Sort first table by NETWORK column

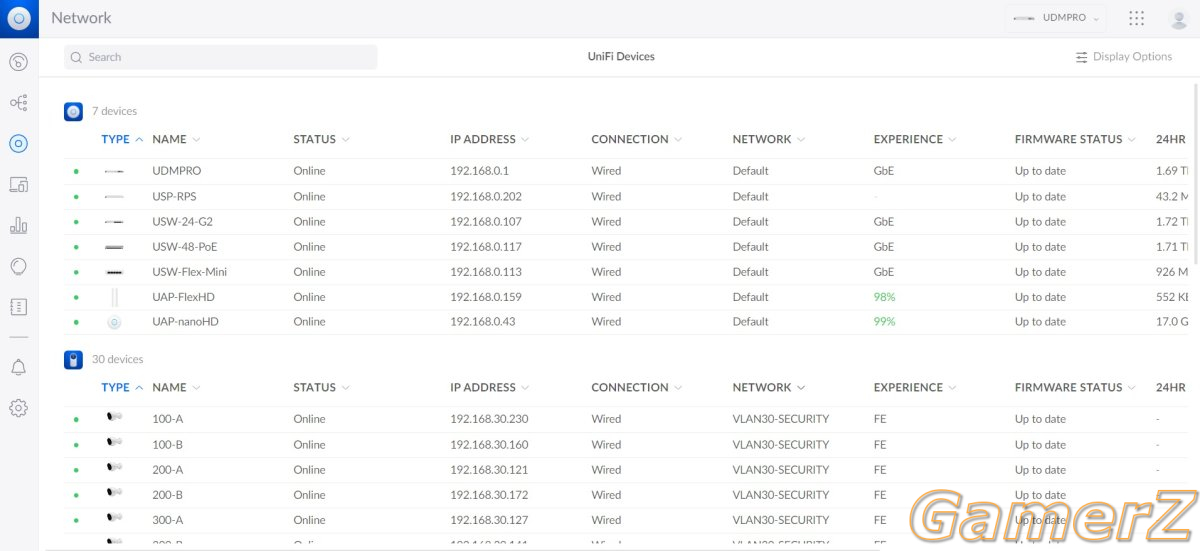click(x=768, y=139)
